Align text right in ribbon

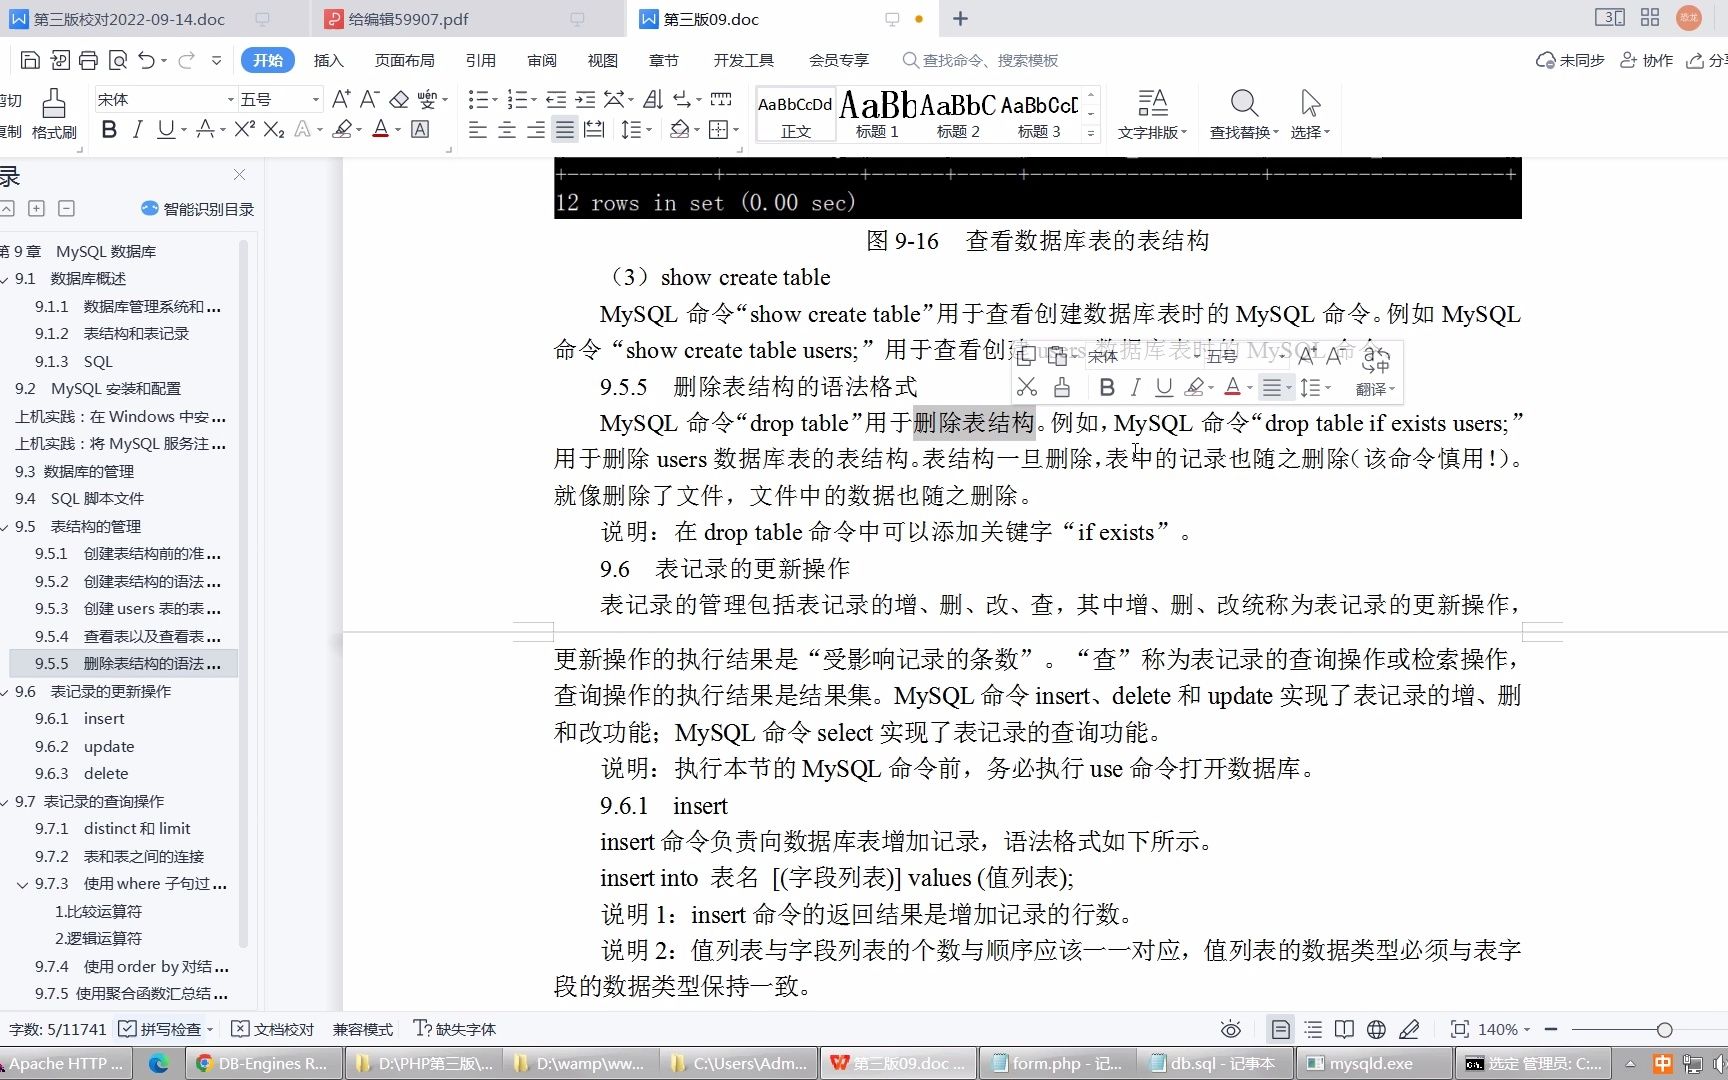click(536, 130)
